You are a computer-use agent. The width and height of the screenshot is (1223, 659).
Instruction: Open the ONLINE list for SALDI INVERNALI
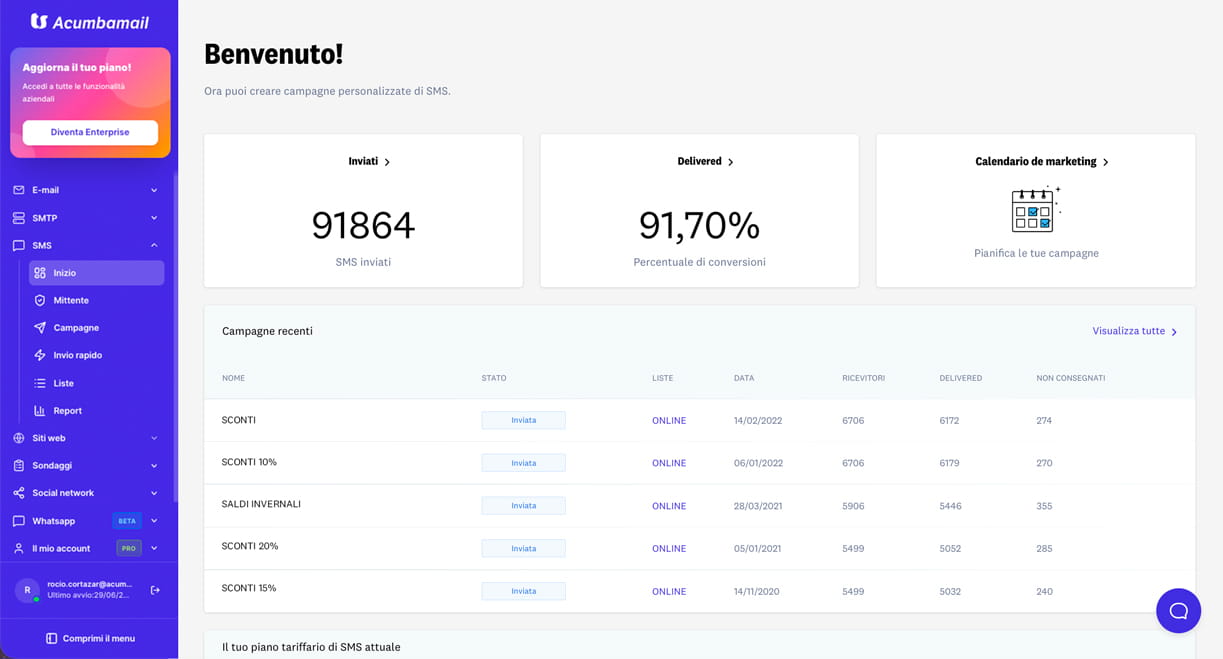[669, 506]
